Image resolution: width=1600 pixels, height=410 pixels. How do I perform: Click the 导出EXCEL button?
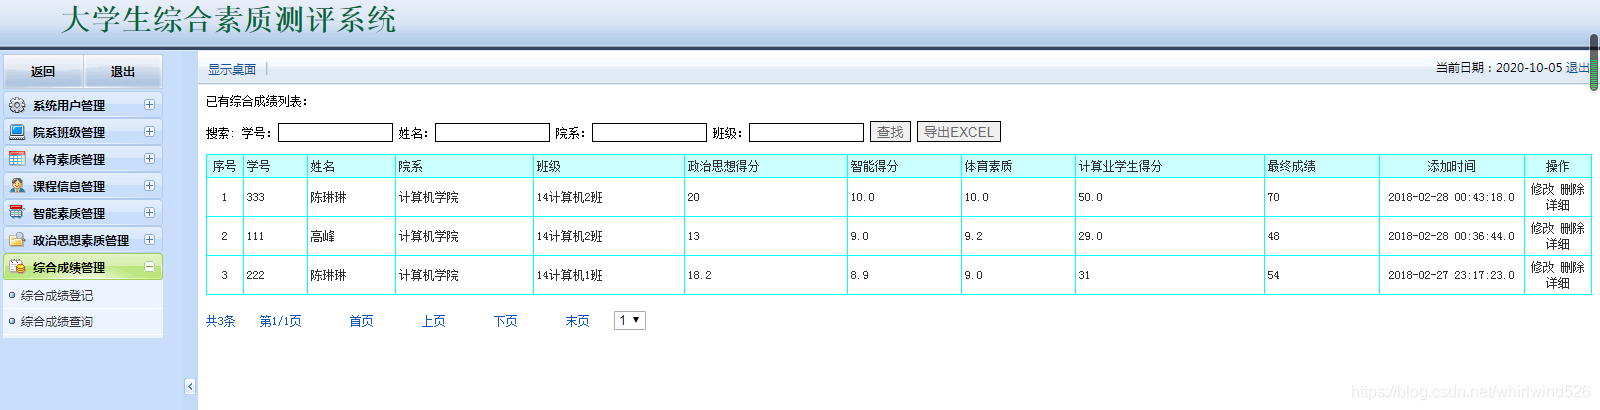(959, 132)
